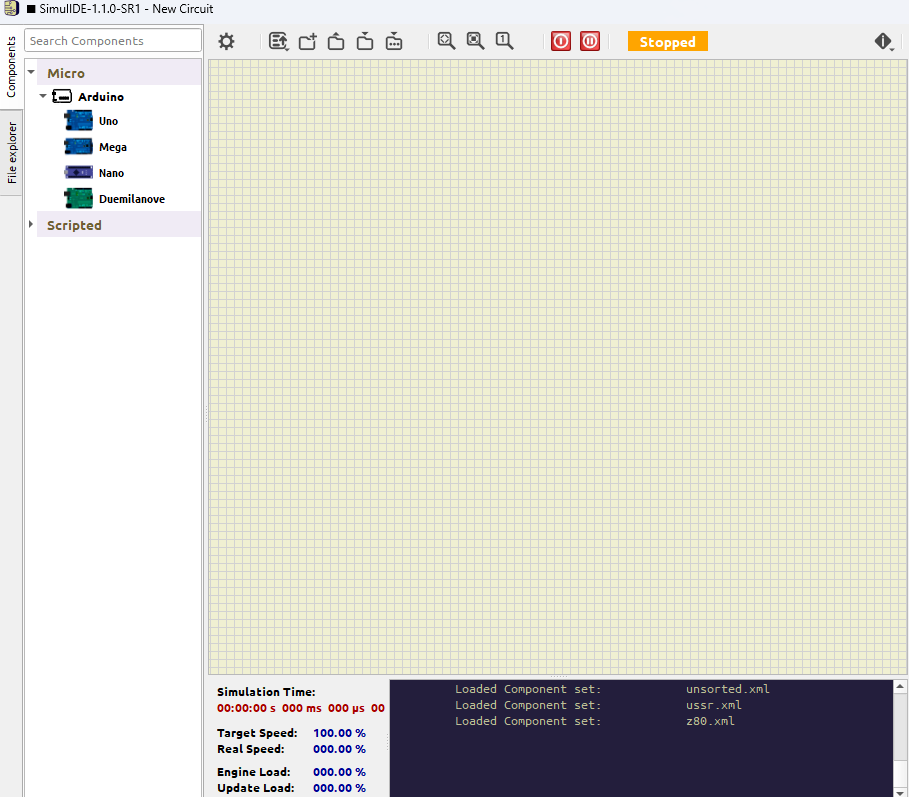Screen dimensions: 909x797
Task: Click the document icon with lines
Action: click(x=279, y=41)
